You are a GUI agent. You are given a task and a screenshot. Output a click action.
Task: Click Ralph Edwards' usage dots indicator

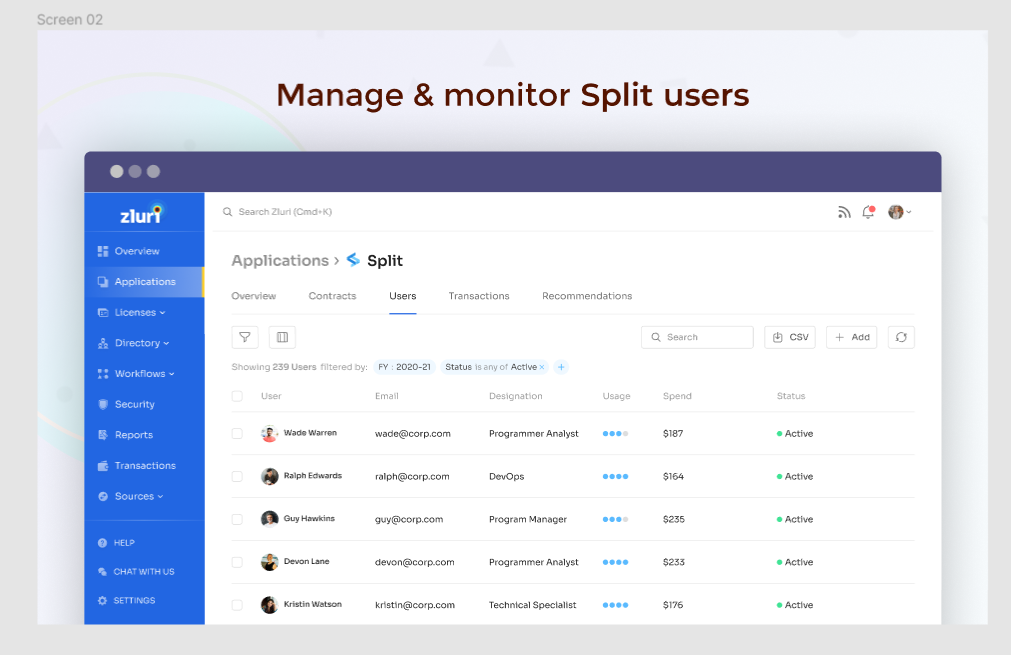615,476
